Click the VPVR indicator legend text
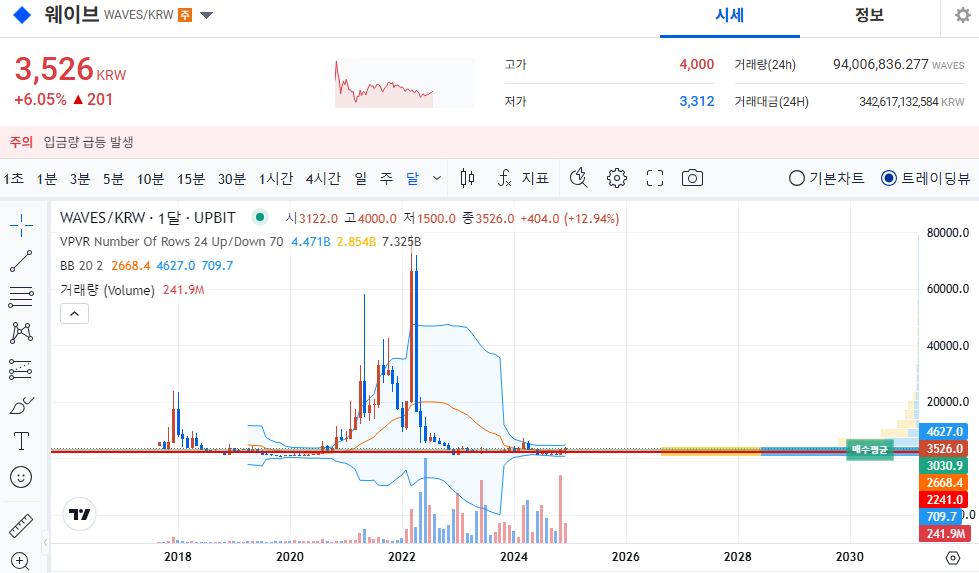The image size is (979, 573). (172, 242)
